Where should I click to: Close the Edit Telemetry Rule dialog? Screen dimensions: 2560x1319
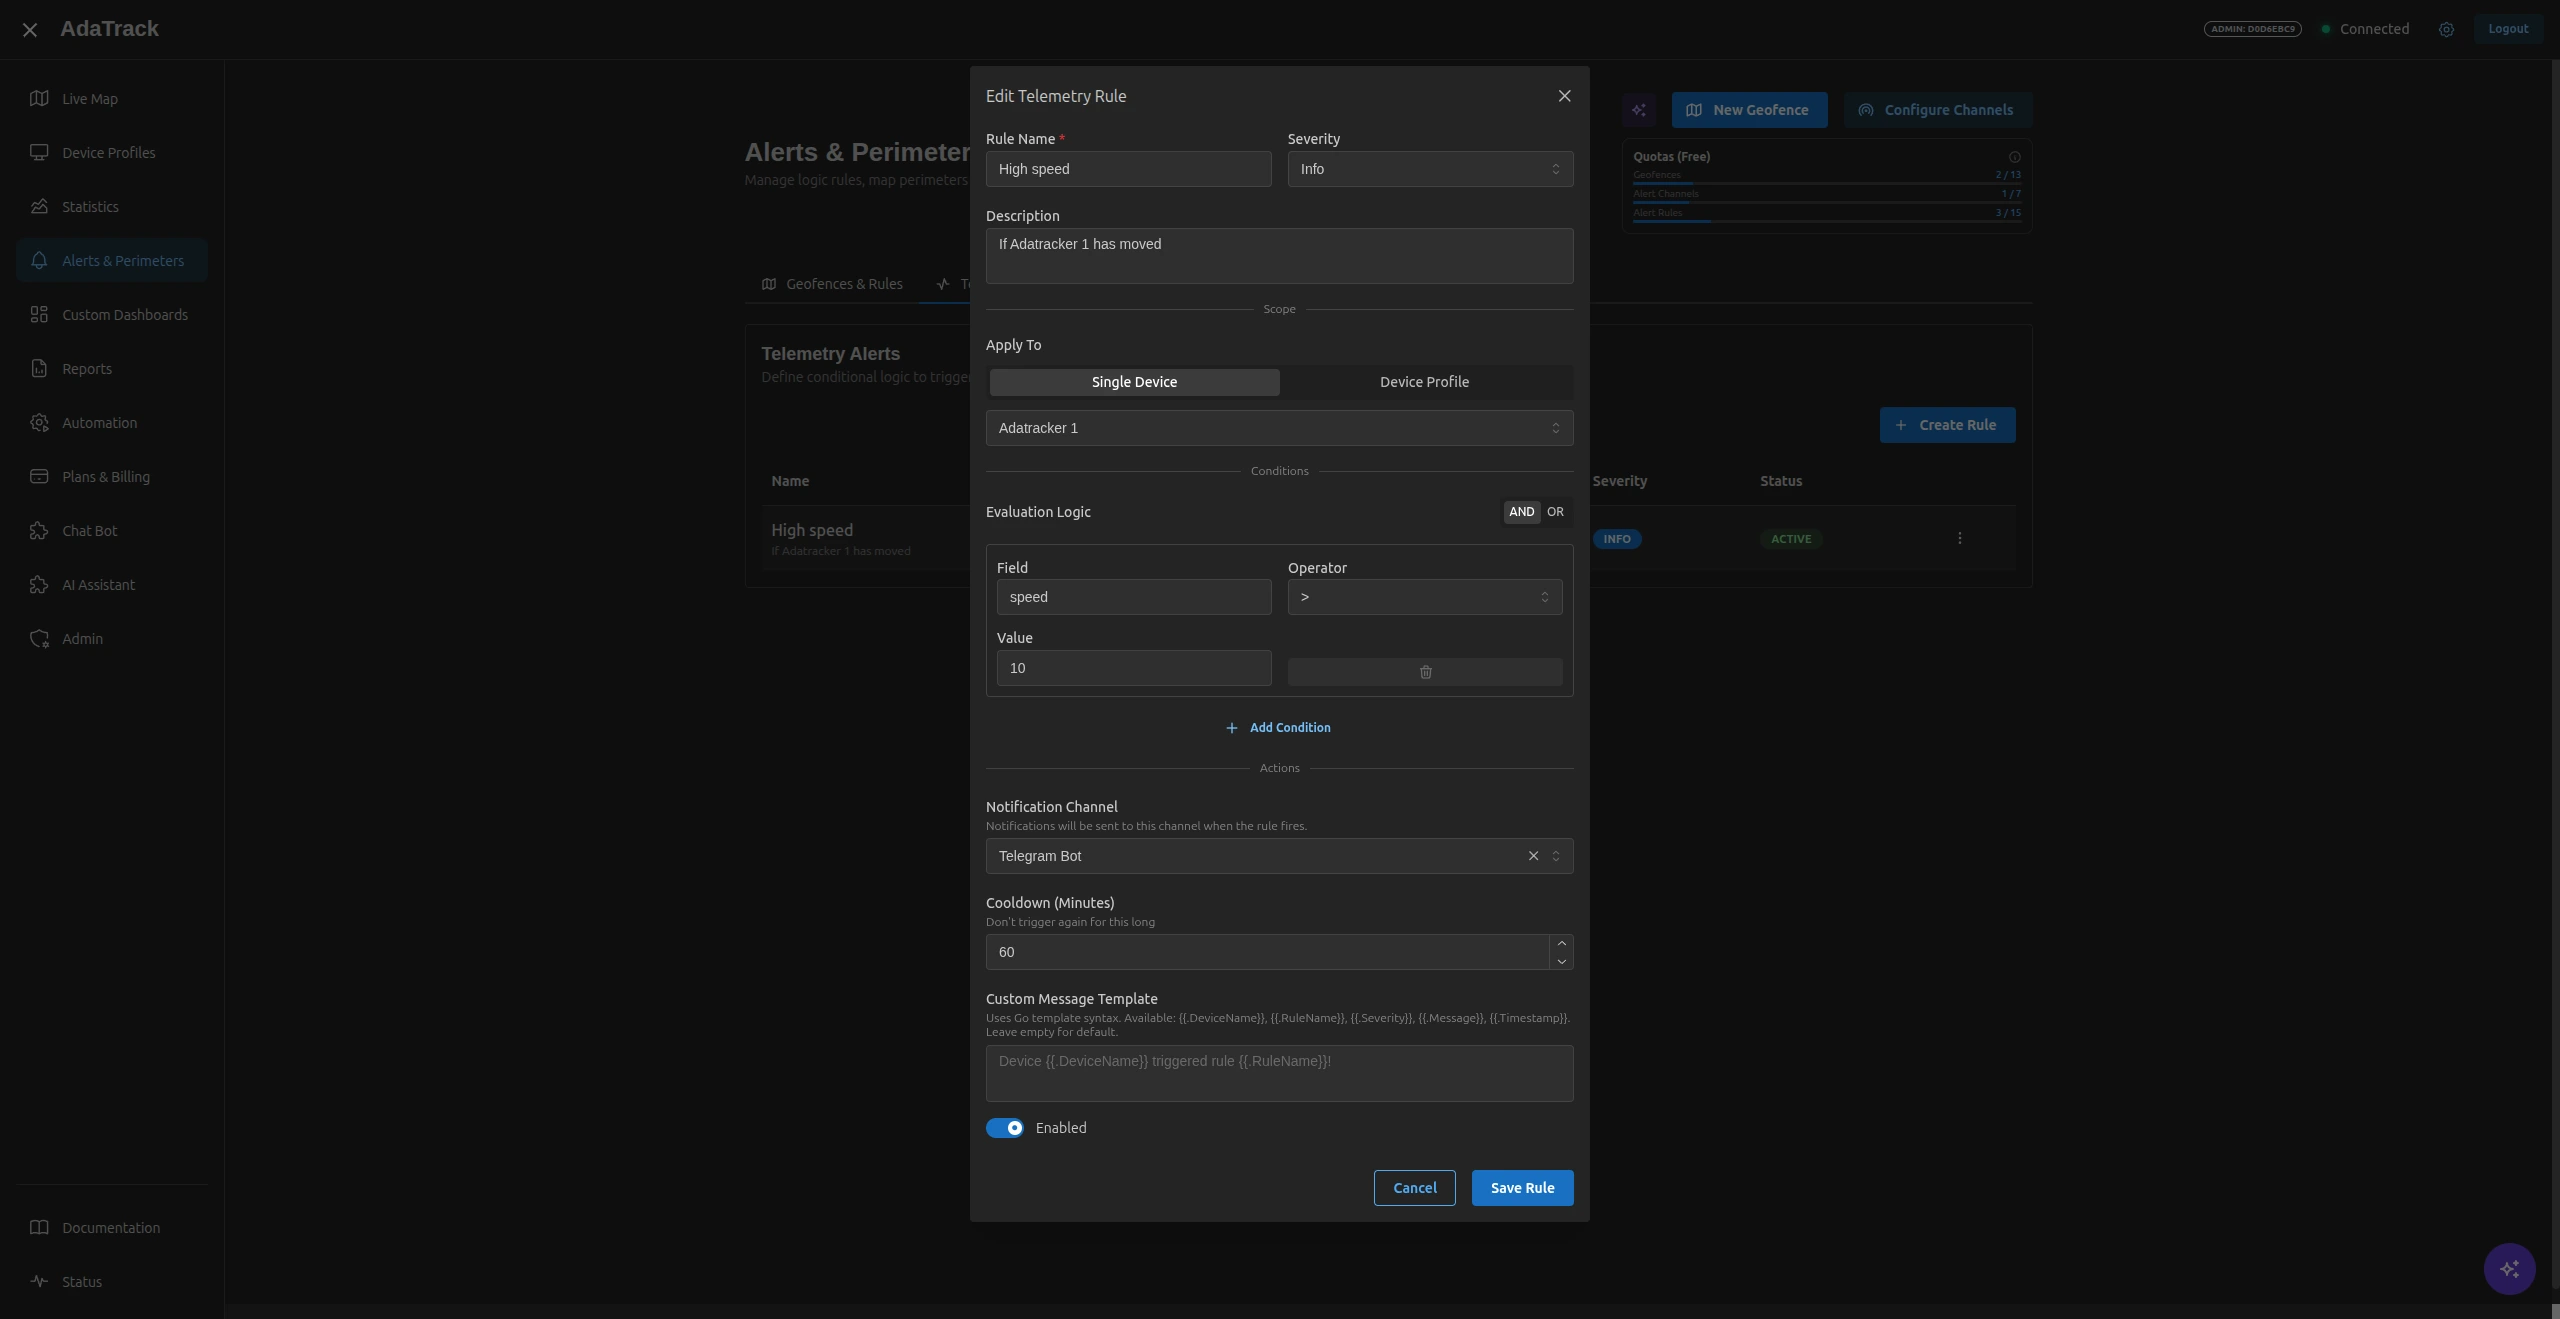tap(1564, 96)
